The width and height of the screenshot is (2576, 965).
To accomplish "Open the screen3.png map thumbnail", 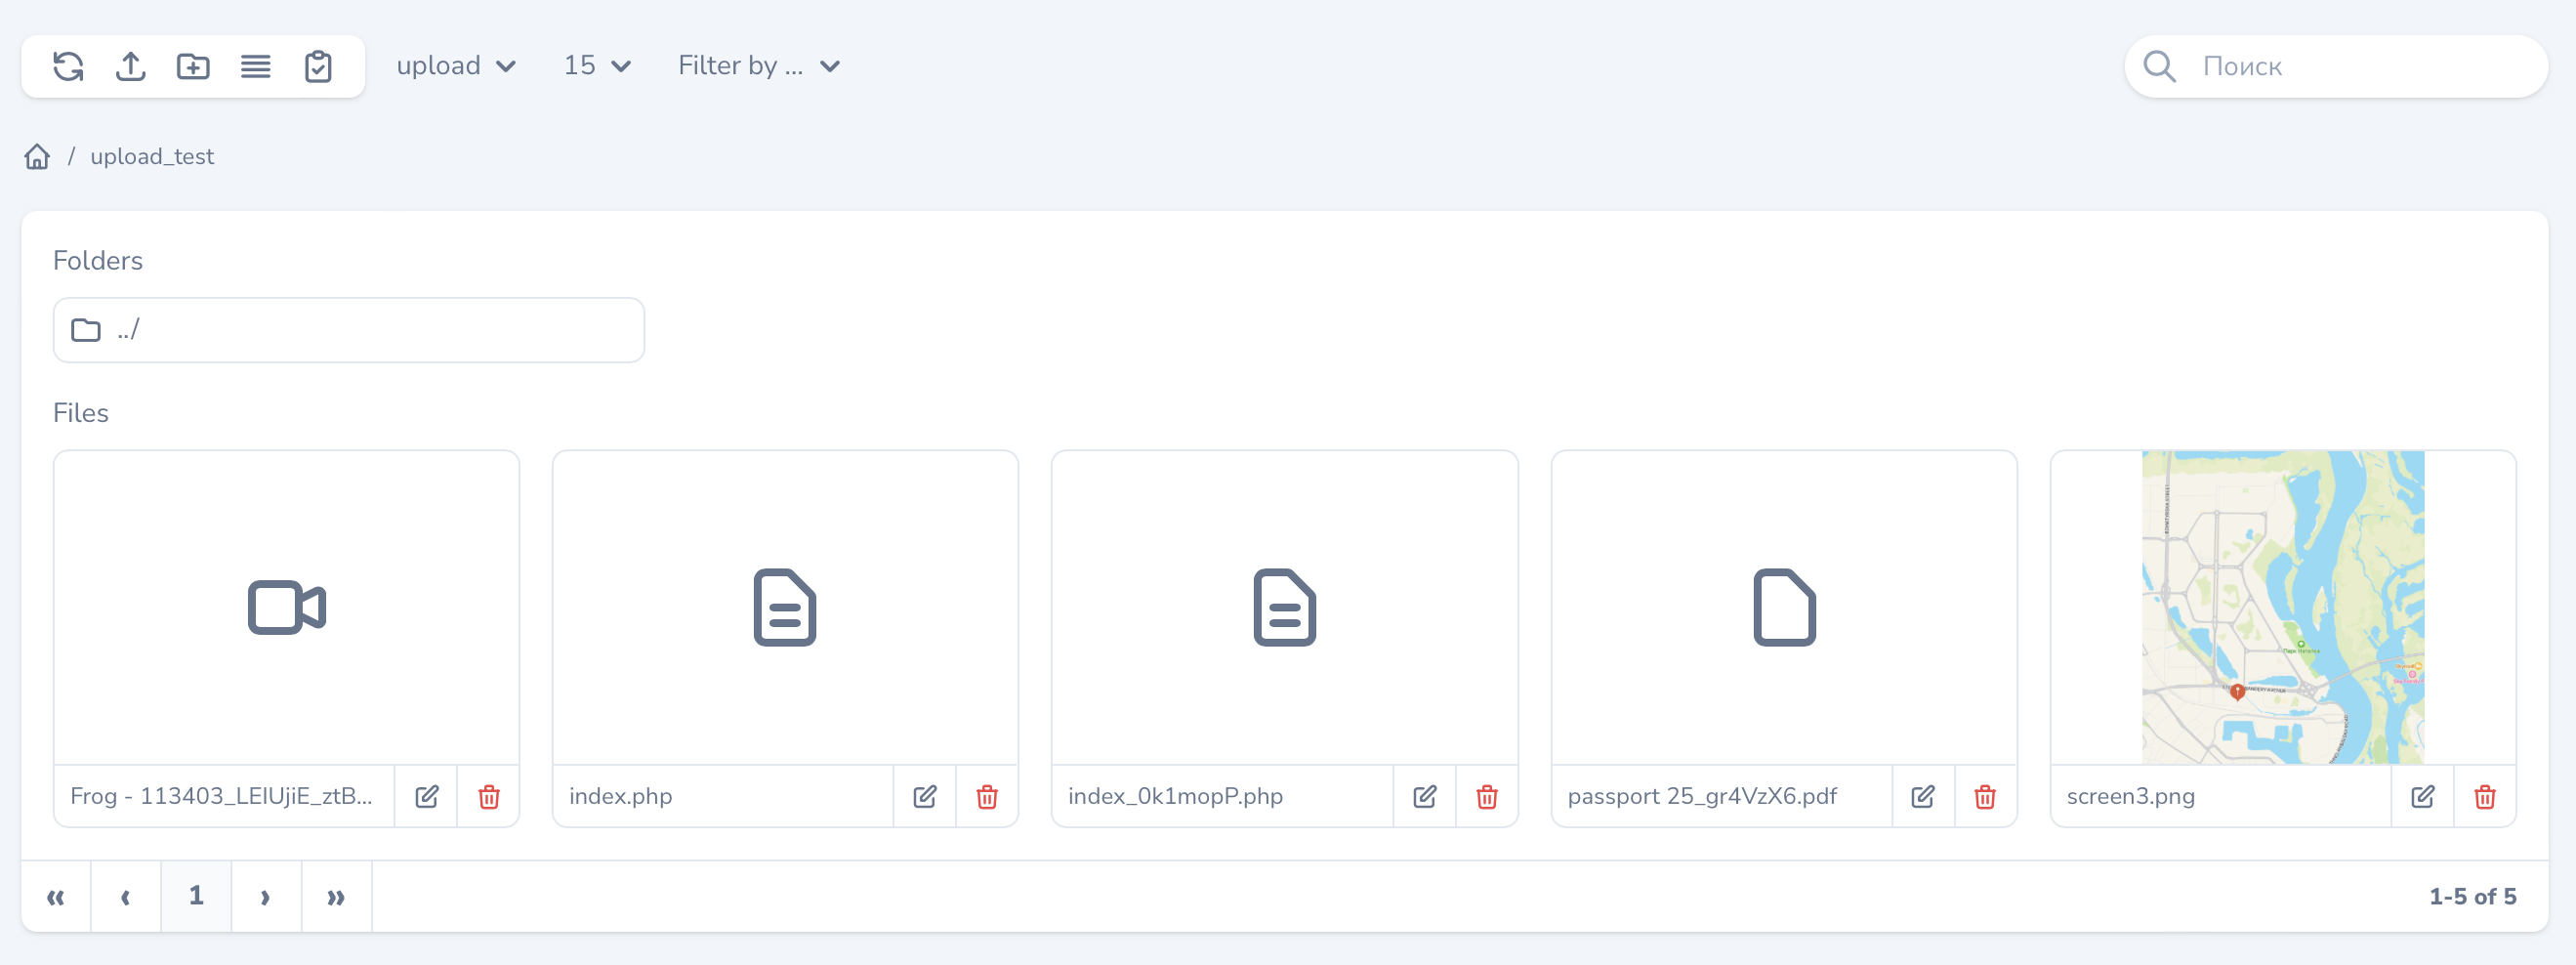I will 2282,607.
